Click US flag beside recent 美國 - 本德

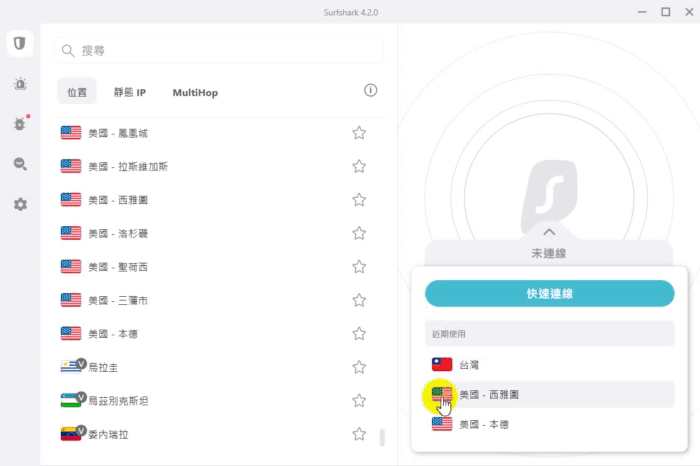(x=442, y=424)
